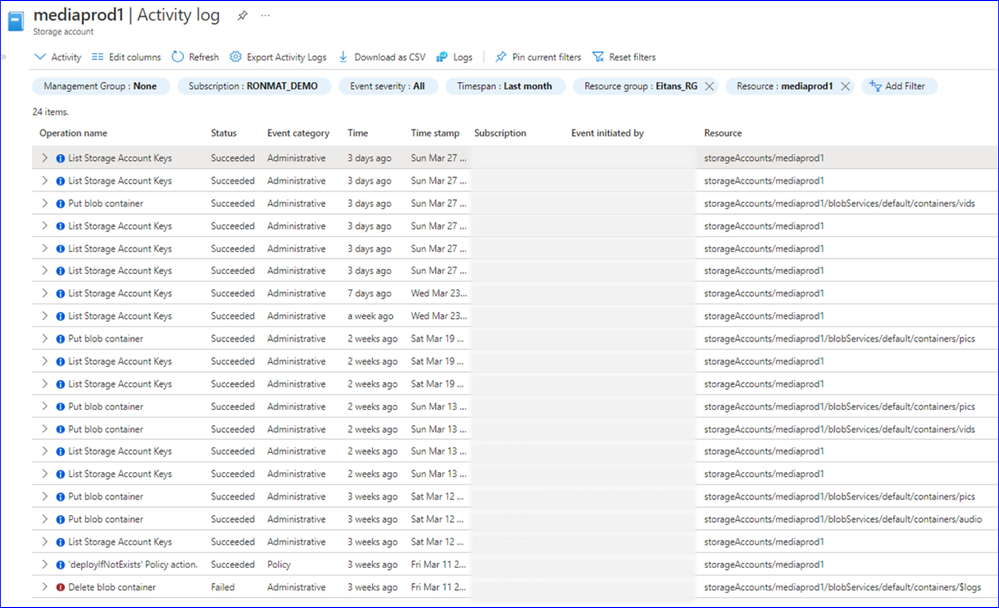Expand List Storage Account Keys 3 weeks ago row

click(x=45, y=542)
